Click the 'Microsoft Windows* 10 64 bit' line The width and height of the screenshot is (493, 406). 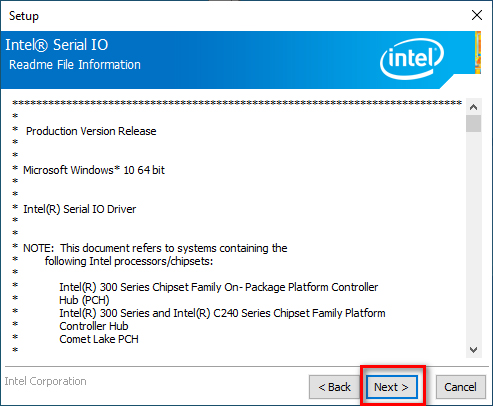[x=94, y=170]
